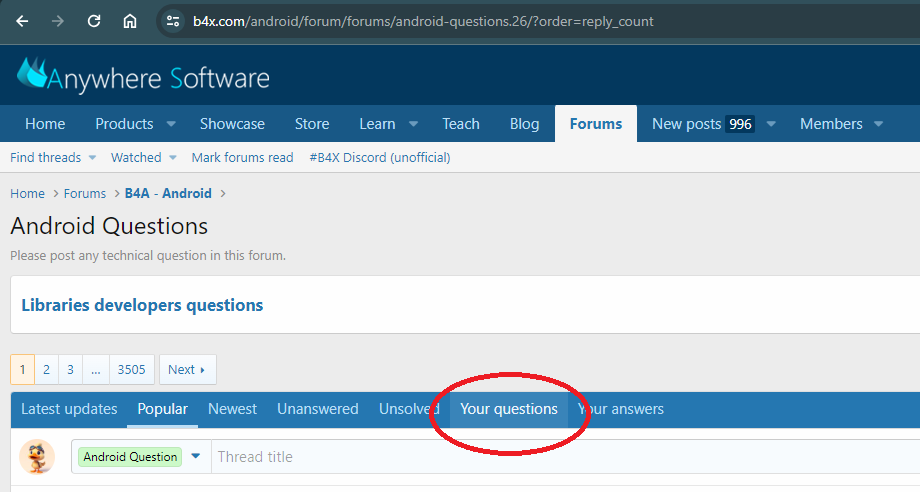Switch to Newest tab
The height and width of the screenshot is (492, 920).
[232, 409]
